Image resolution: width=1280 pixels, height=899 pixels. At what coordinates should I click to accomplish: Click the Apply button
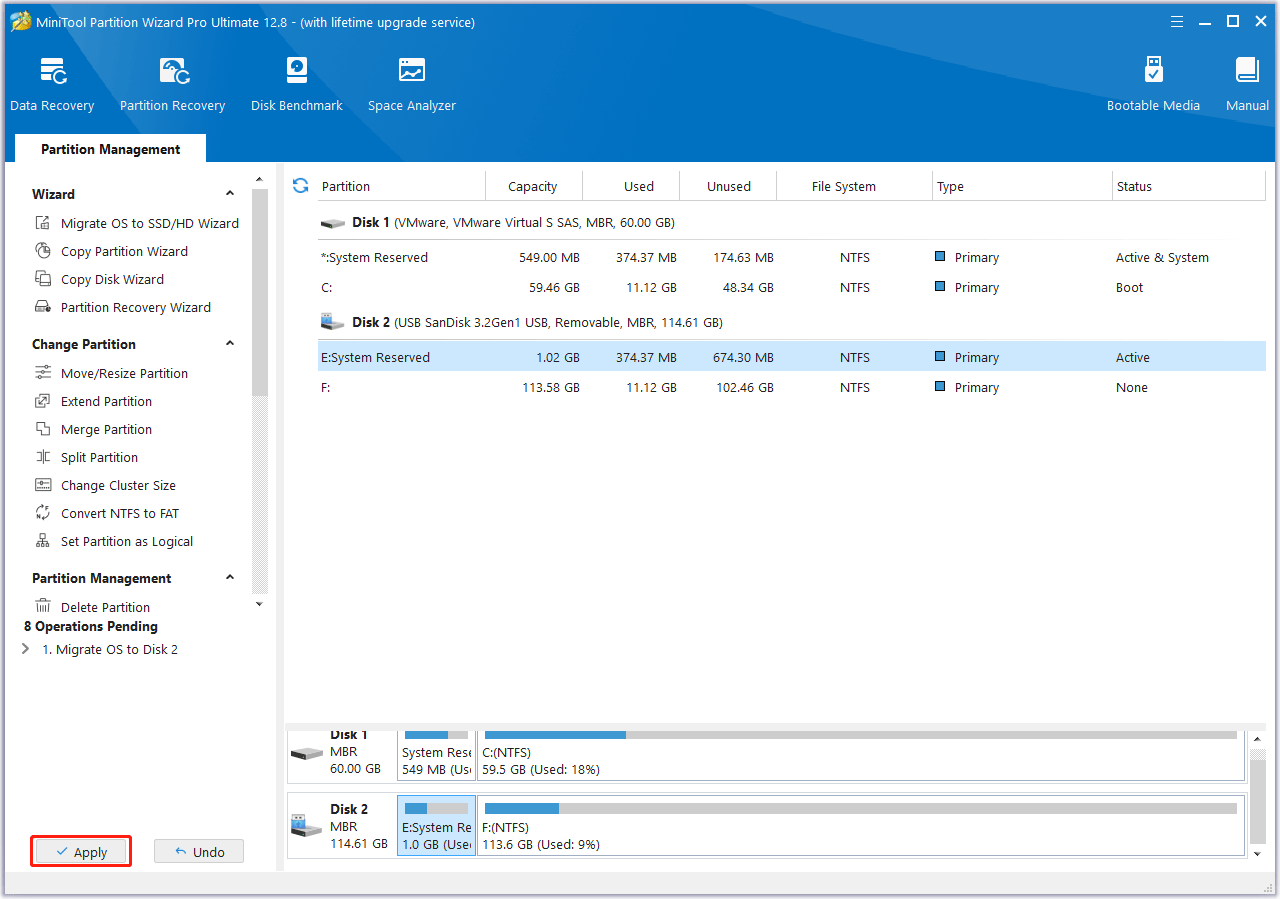81,852
